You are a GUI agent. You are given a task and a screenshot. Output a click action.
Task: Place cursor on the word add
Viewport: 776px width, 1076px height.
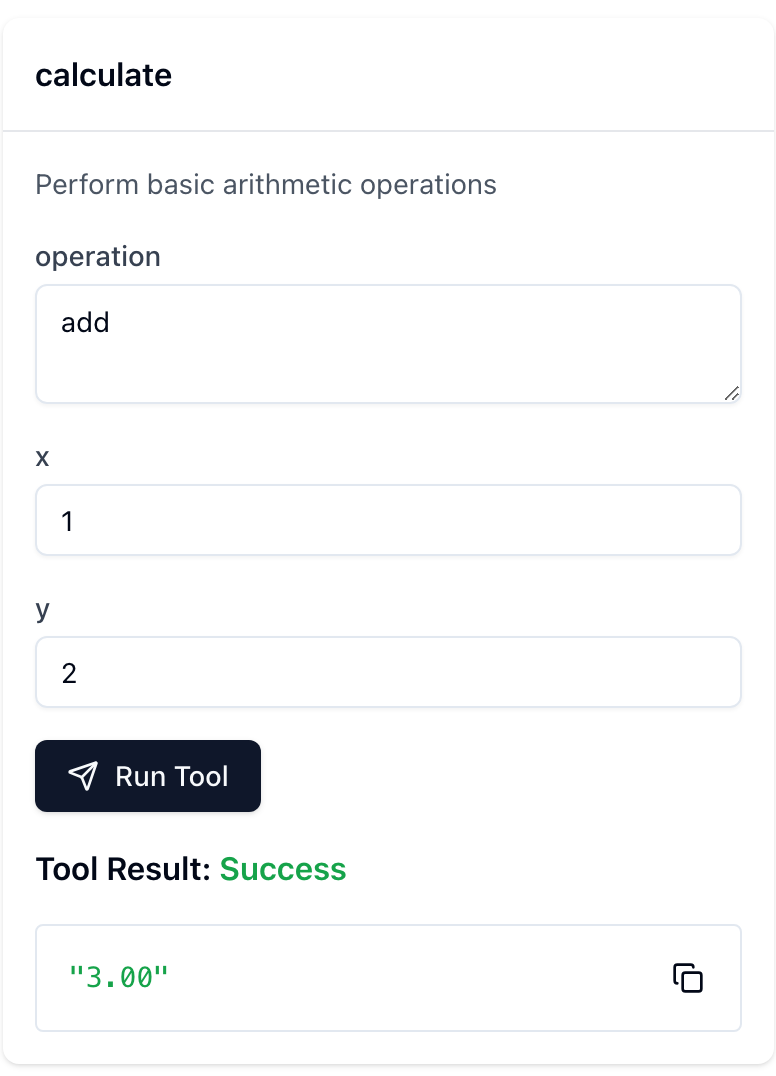[x=85, y=323]
